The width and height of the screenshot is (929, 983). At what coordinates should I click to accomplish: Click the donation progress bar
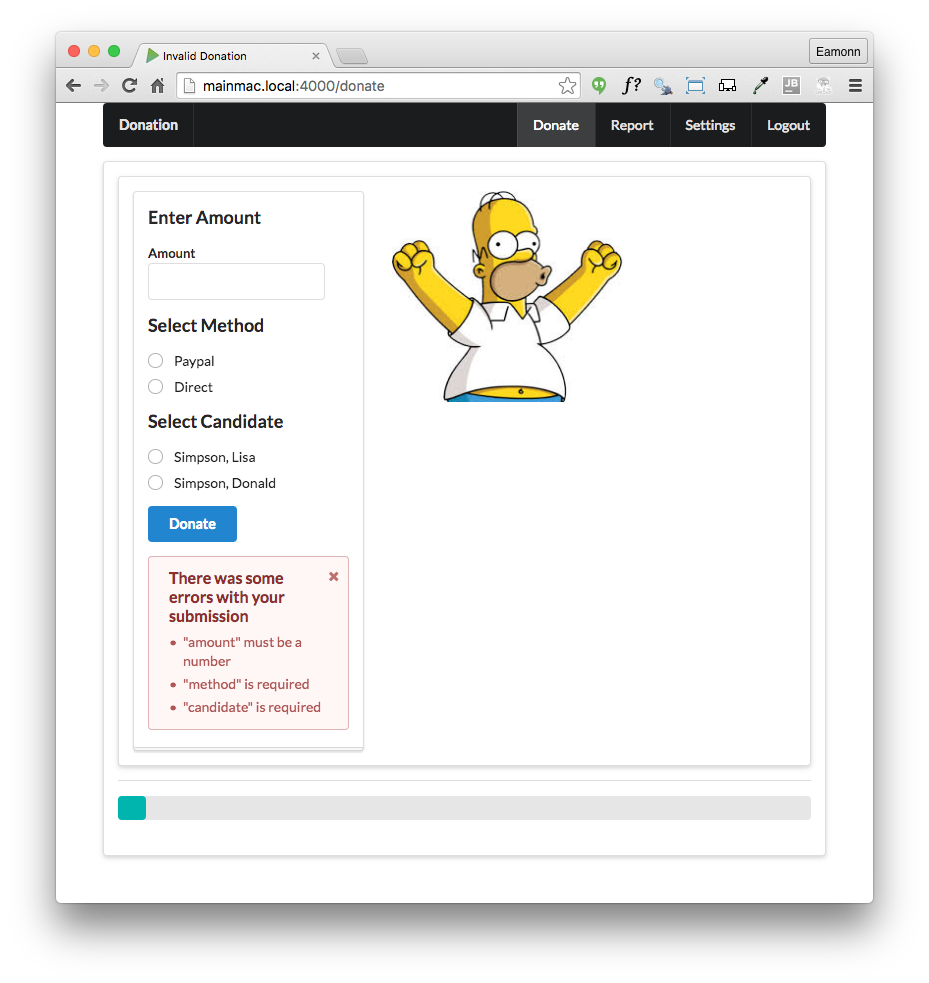click(464, 808)
